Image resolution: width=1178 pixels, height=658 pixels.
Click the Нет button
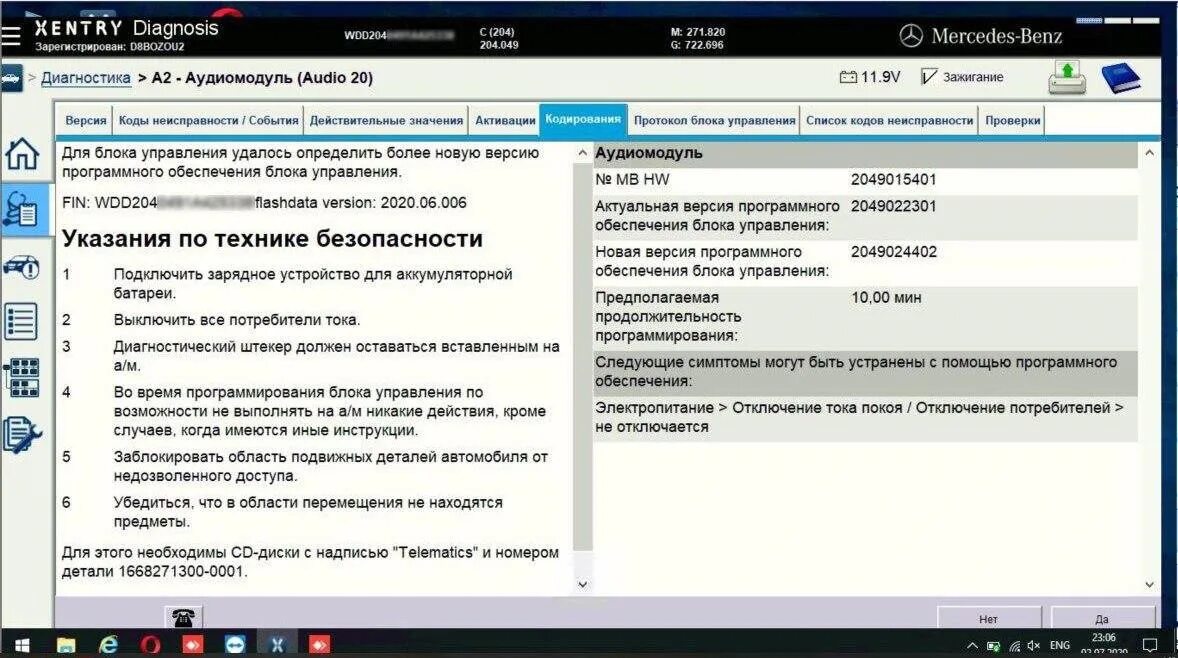point(989,618)
